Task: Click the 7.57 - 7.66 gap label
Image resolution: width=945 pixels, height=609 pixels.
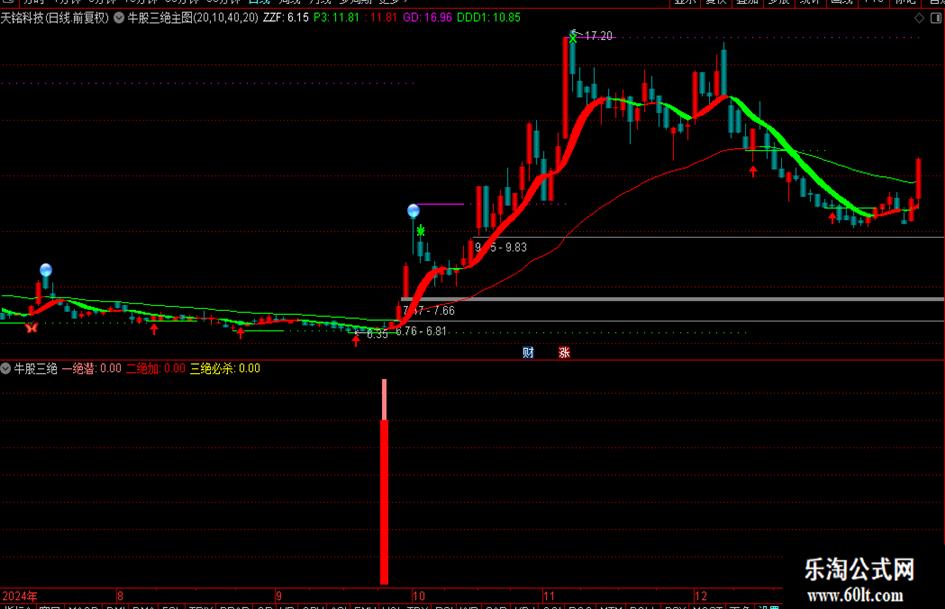Action: 429,311
